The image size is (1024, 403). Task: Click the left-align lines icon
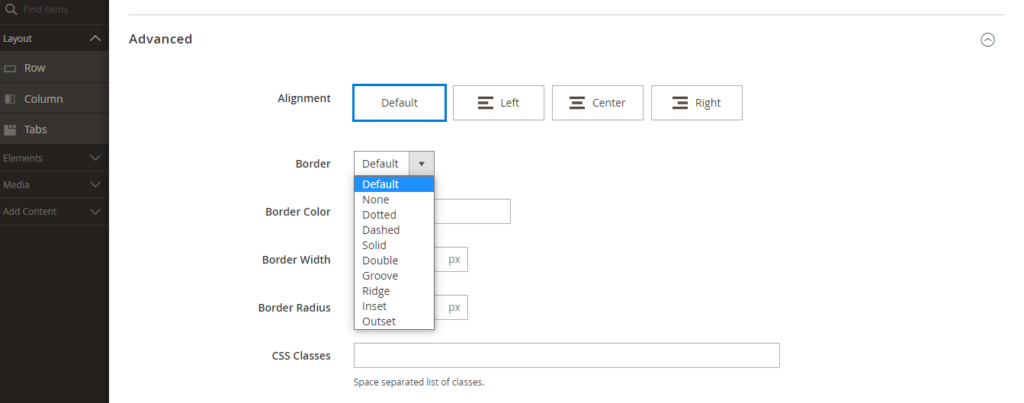coord(485,103)
